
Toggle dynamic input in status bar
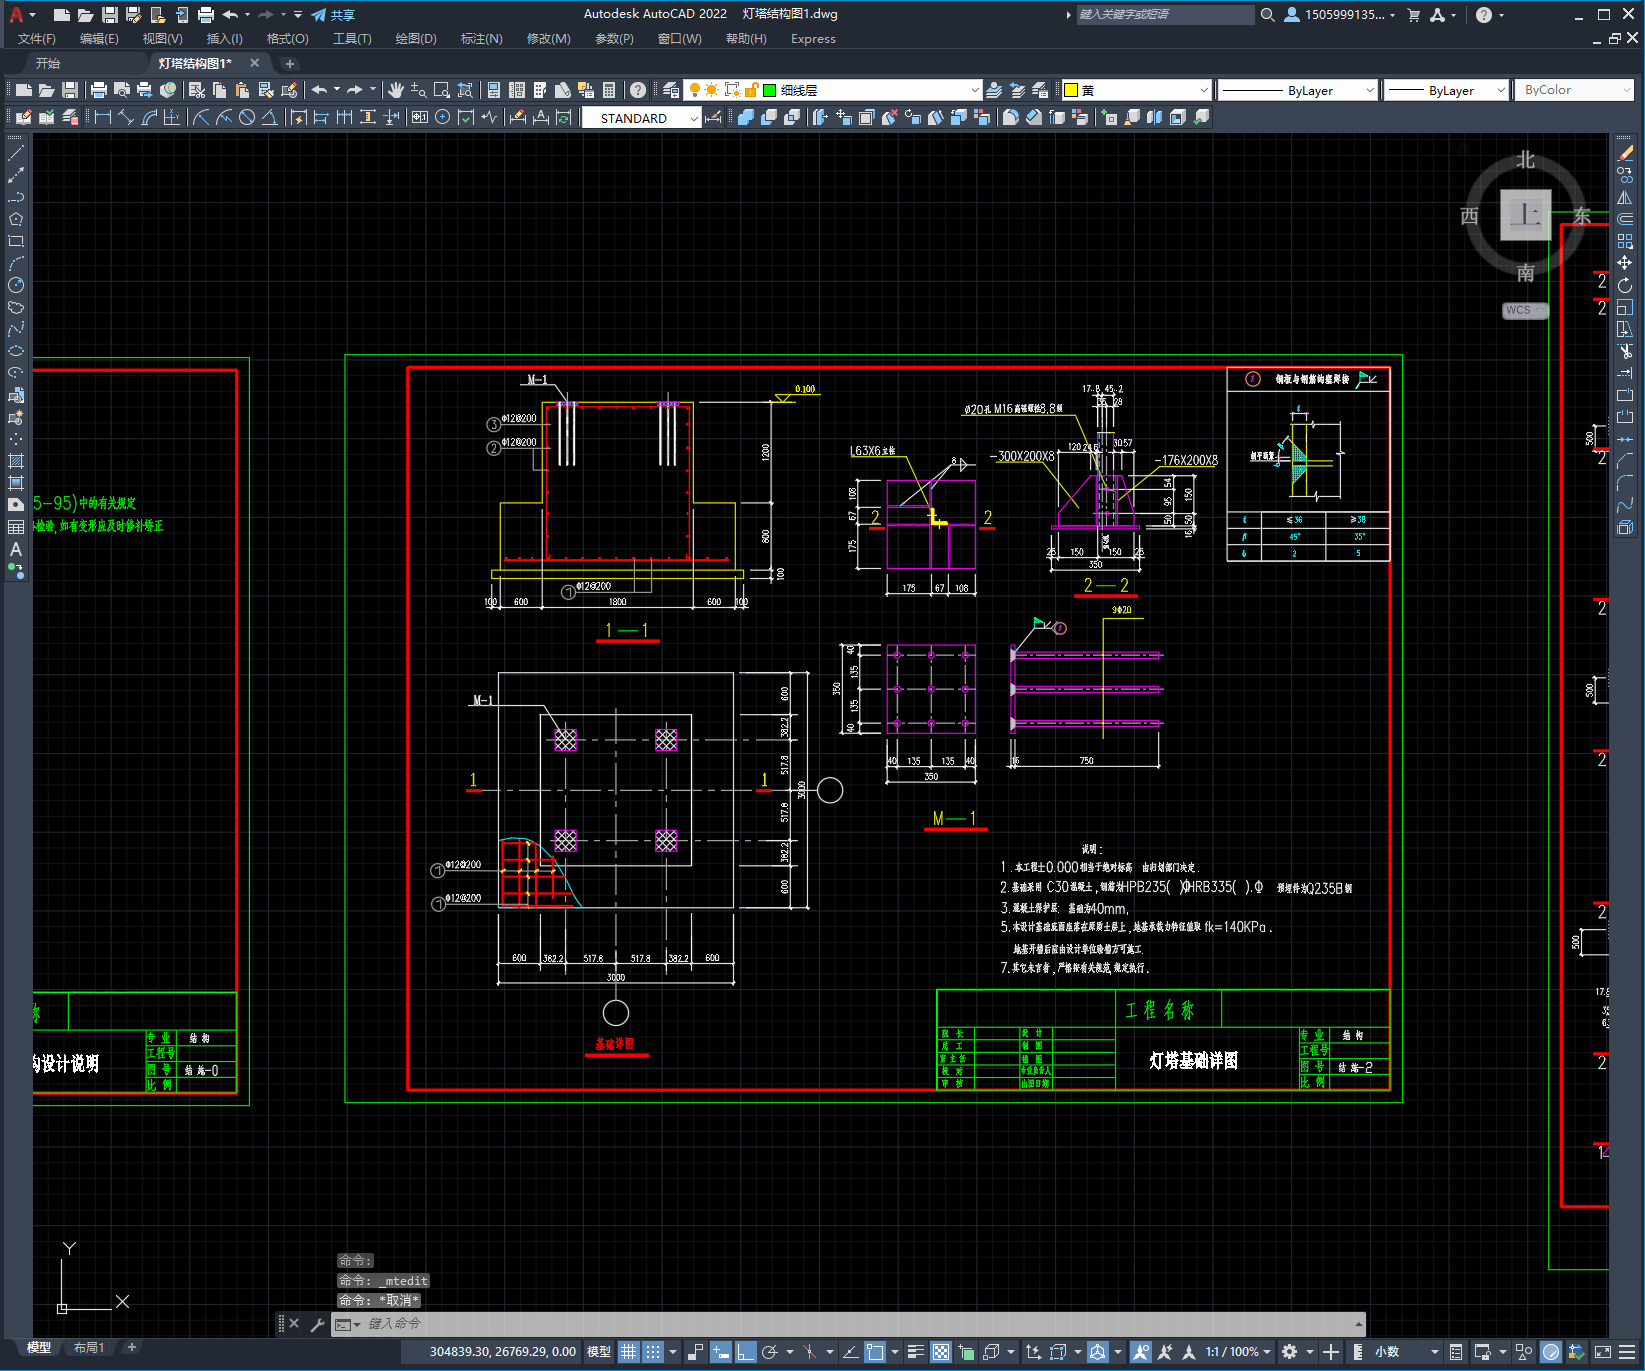(720, 1352)
